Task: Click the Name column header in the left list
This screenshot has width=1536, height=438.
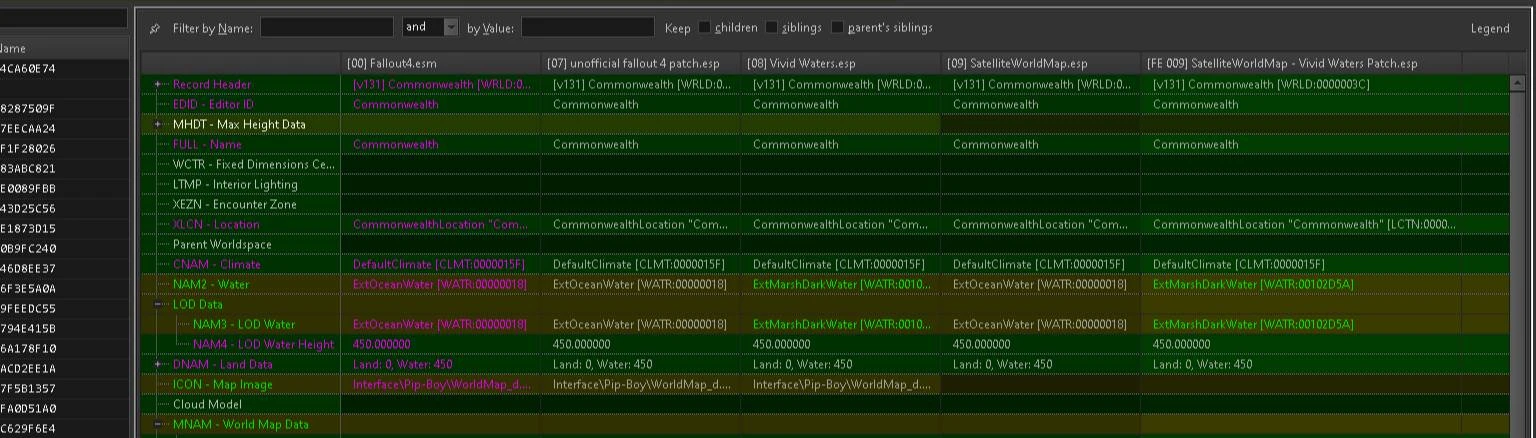Action: (x=64, y=48)
